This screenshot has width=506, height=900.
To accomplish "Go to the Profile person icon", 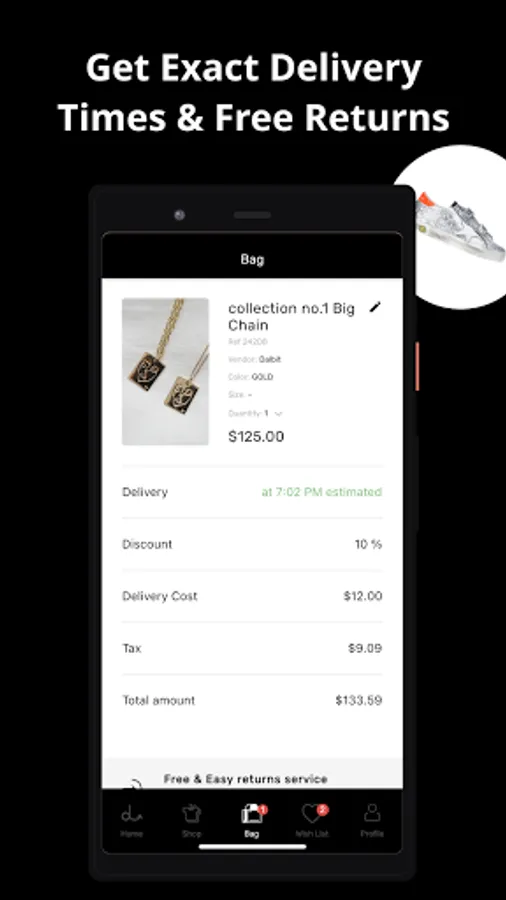I will pyautogui.click(x=372, y=813).
